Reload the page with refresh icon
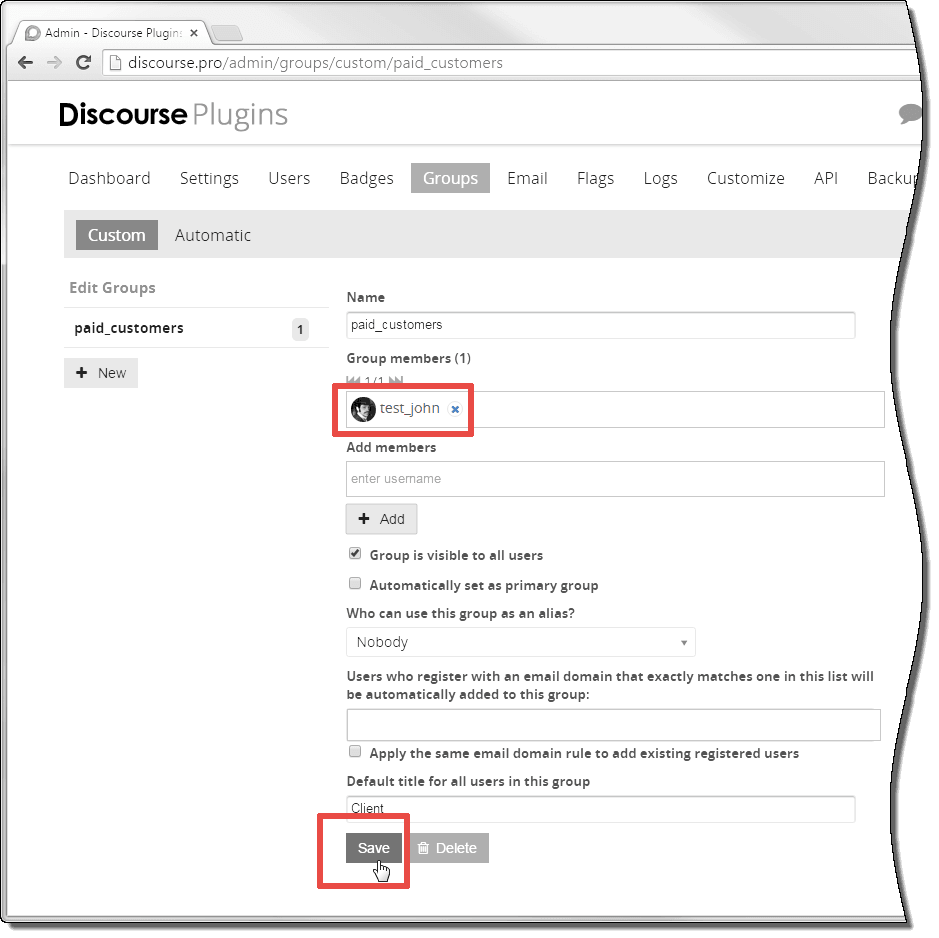This screenshot has width=939, height=938. pos(84,62)
